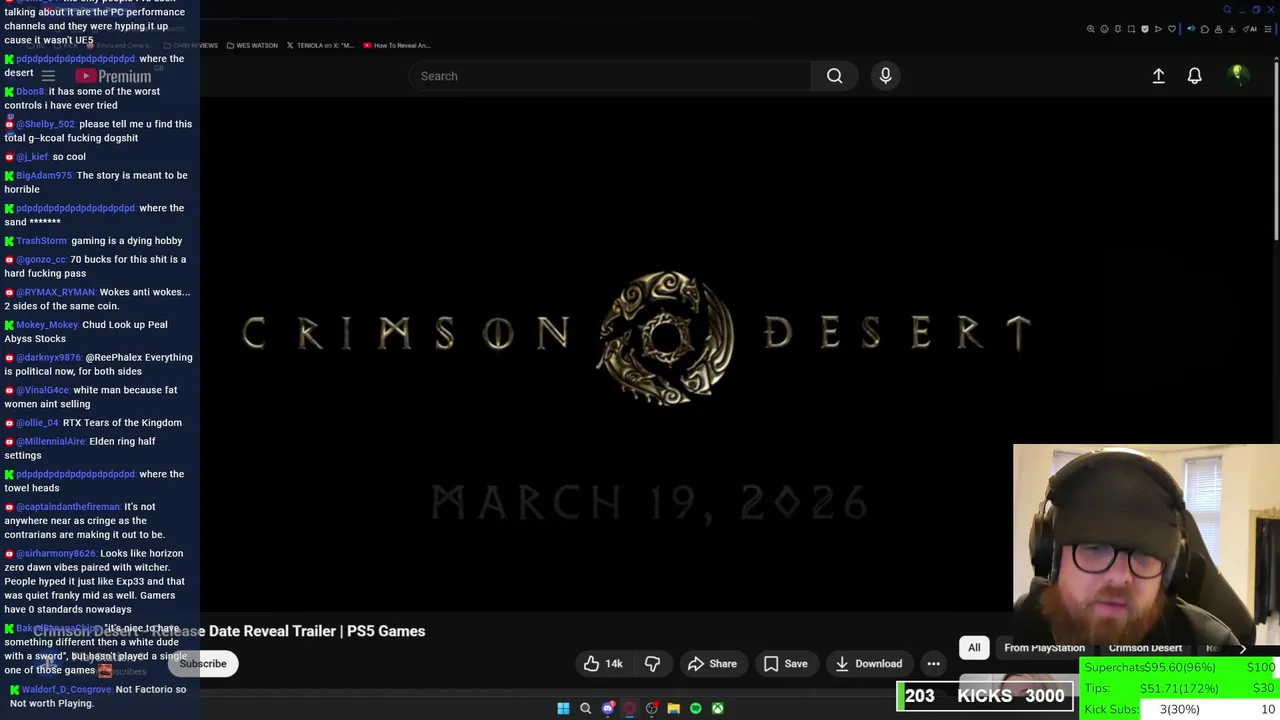Open the YouTube upload/create icon
Viewport: 1280px width, 720px height.
click(1158, 76)
